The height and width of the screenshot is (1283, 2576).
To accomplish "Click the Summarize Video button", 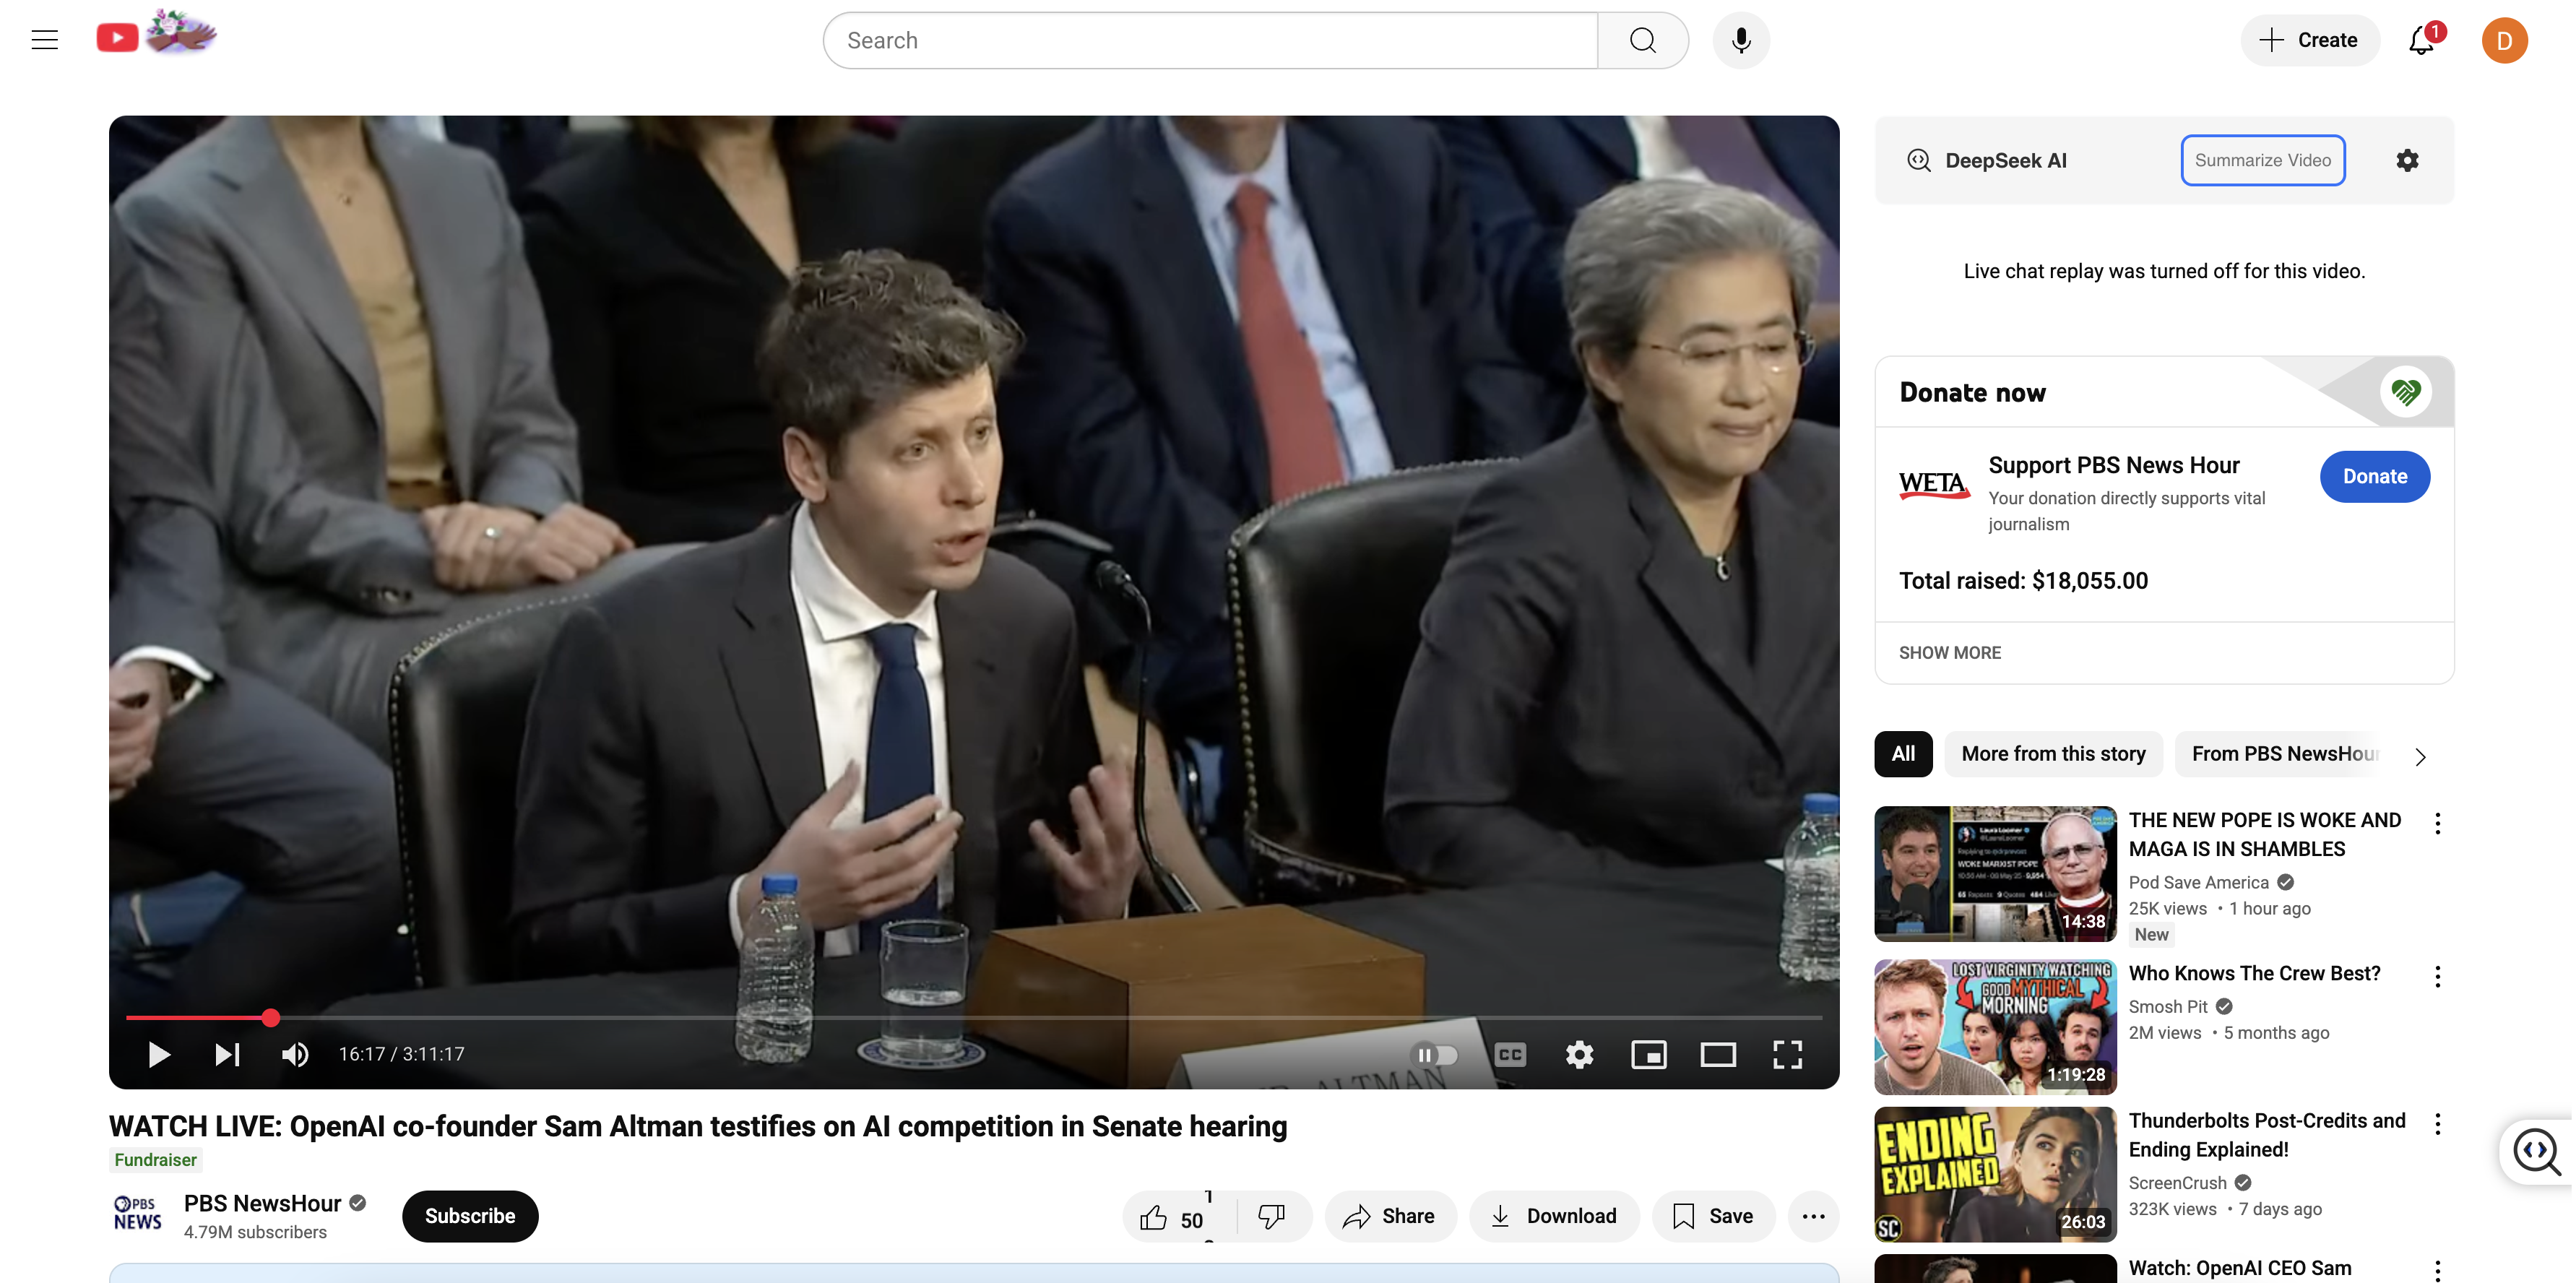I will point(2263,160).
